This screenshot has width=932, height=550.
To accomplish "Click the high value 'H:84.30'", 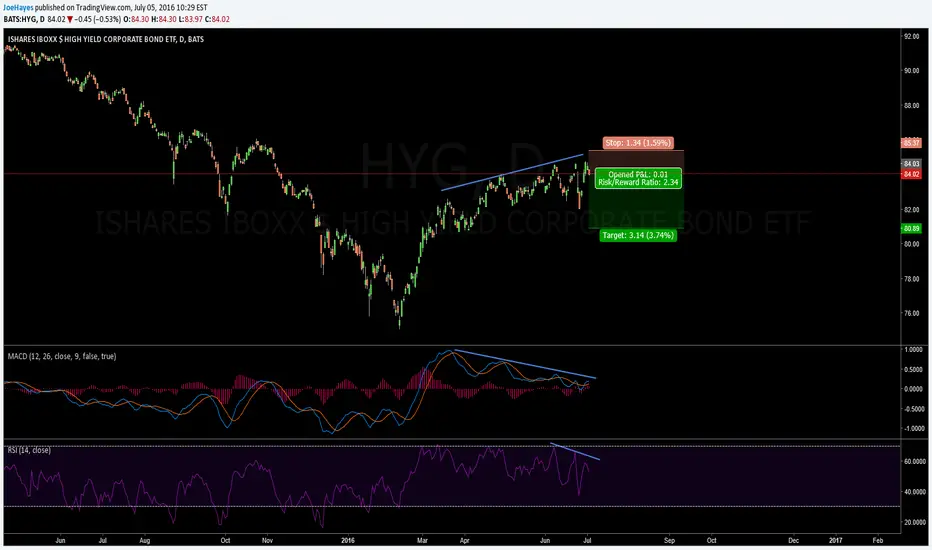I will [163, 19].
